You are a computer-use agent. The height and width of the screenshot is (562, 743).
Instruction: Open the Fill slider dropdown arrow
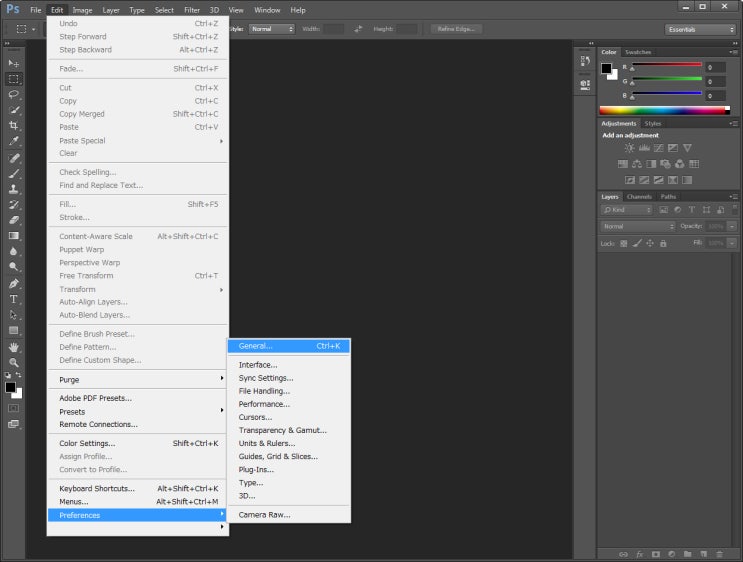tap(732, 243)
